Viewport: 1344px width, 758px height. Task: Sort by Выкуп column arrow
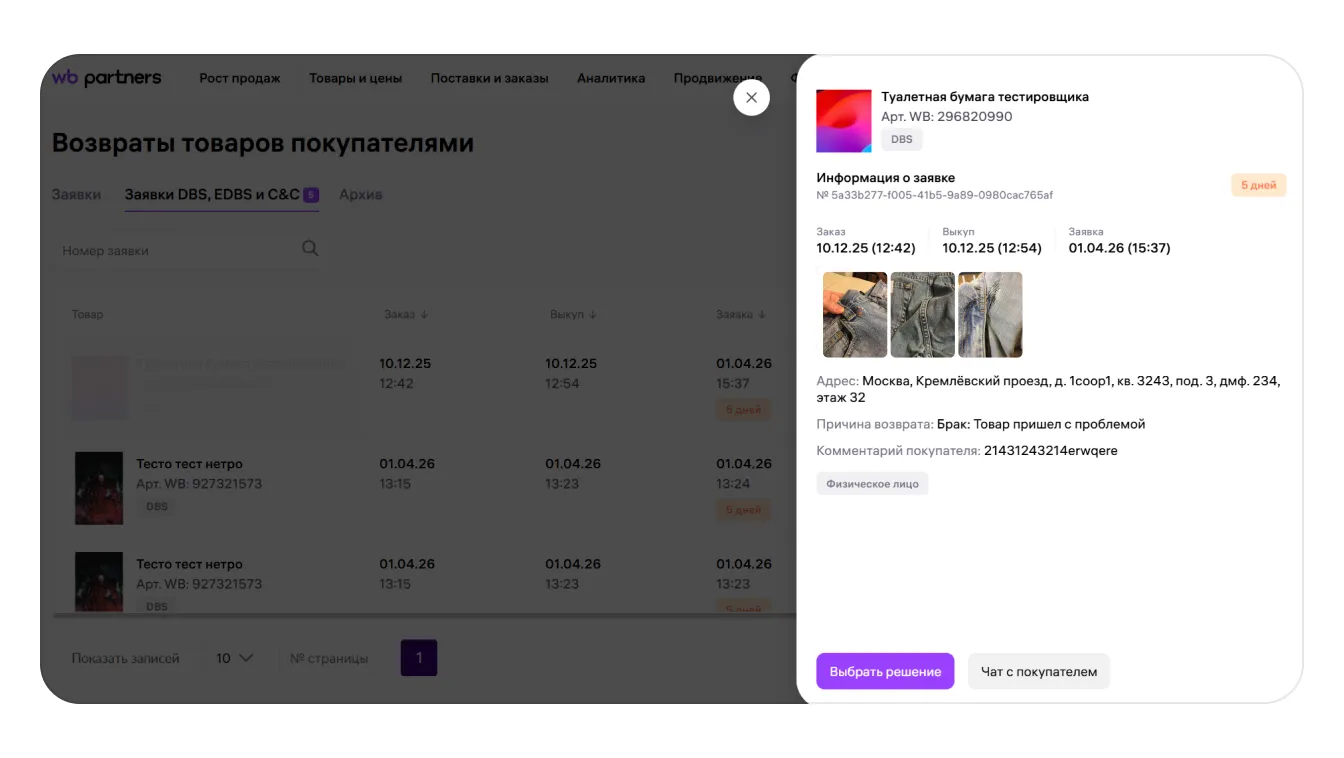(x=592, y=314)
